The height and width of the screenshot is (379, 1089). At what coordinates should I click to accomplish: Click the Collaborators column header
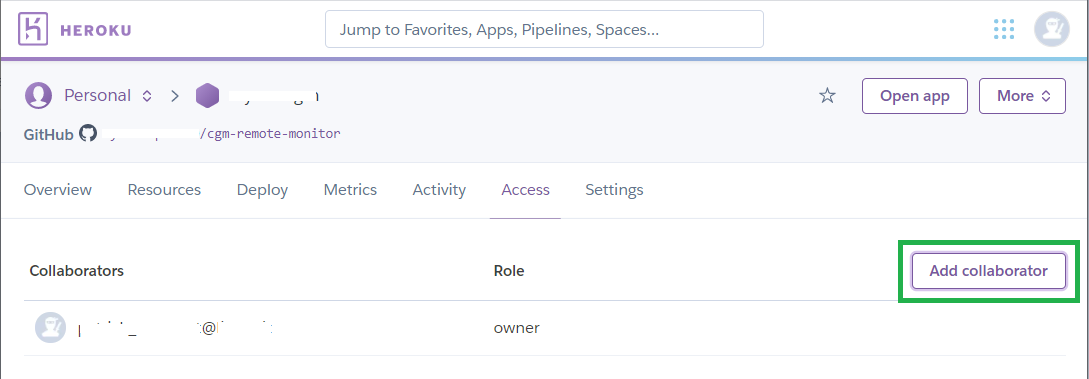click(76, 271)
